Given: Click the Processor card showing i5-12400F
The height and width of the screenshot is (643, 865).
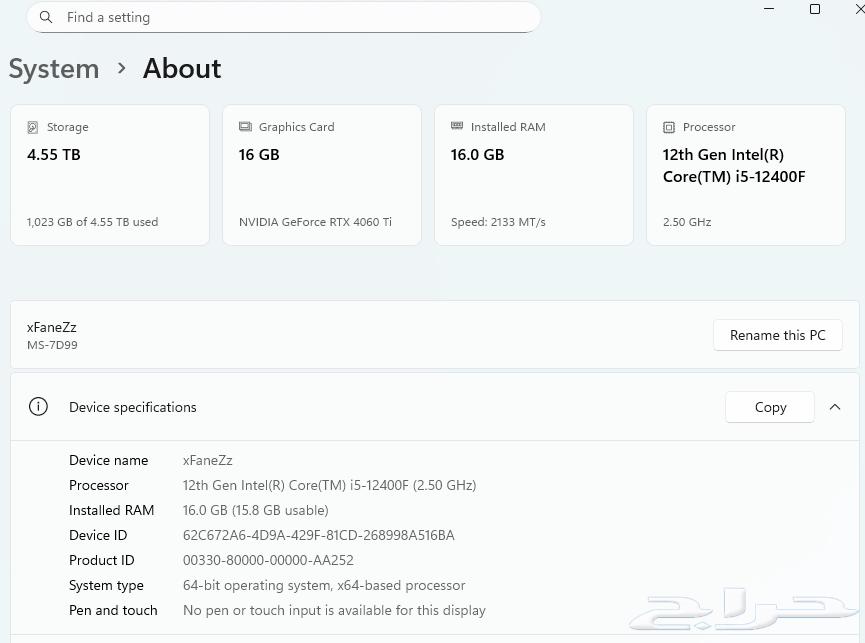Looking at the screenshot, I should [x=745, y=175].
